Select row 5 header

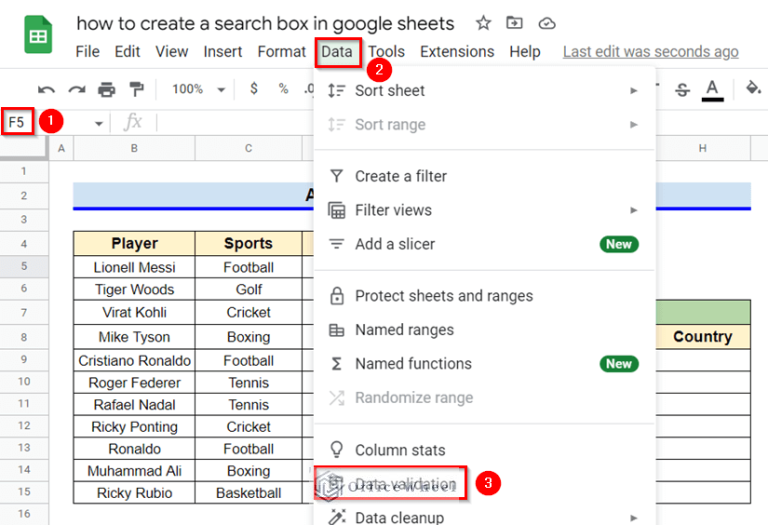[x=24, y=266]
